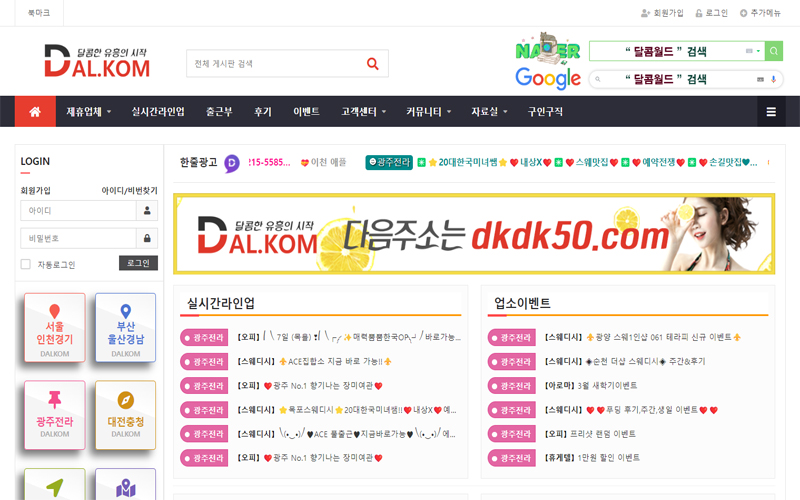800x500 pixels.
Task: Click the dark 로그인 button
Action: click(138, 263)
